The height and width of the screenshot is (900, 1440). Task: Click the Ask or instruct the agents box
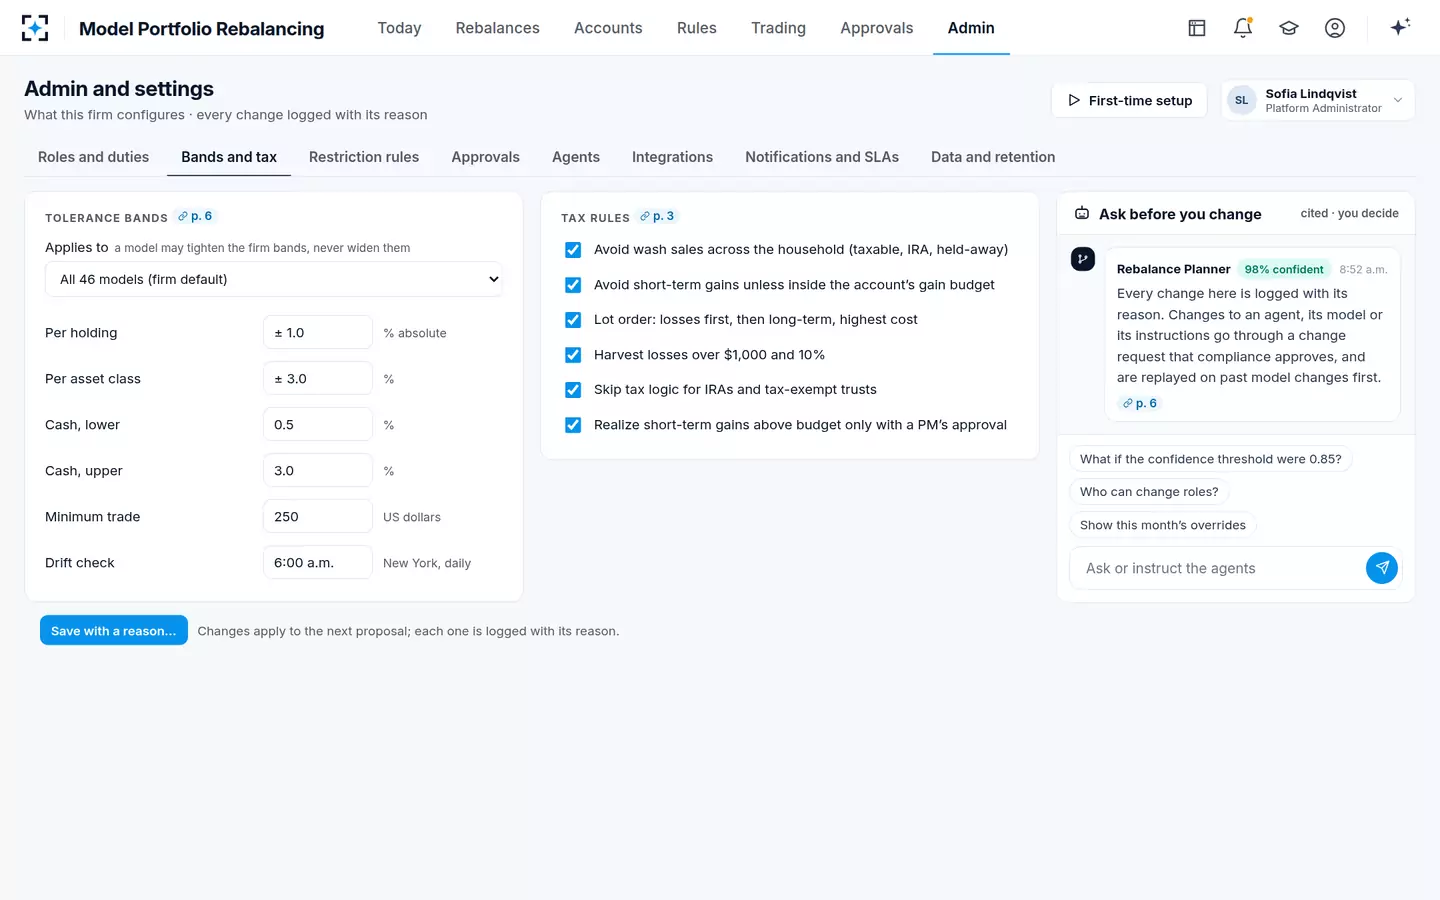tap(1217, 568)
